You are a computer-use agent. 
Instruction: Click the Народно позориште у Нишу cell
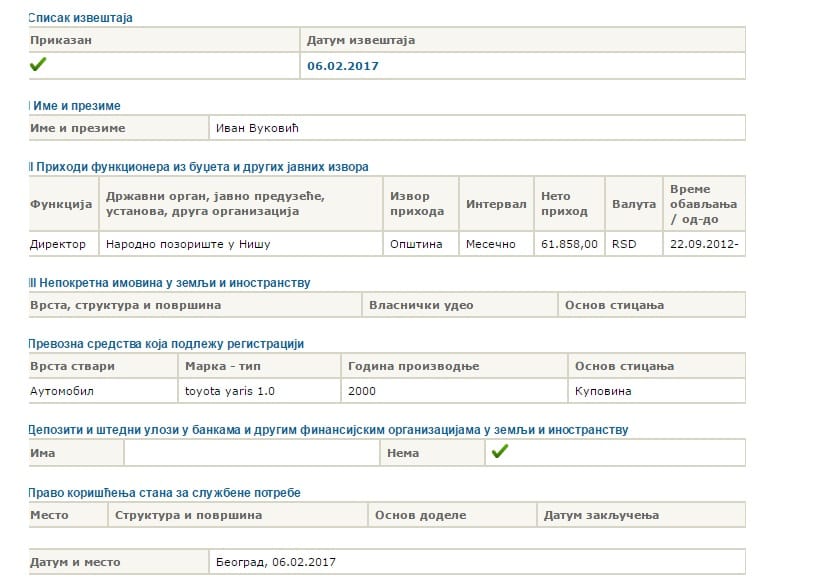coord(188,243)
